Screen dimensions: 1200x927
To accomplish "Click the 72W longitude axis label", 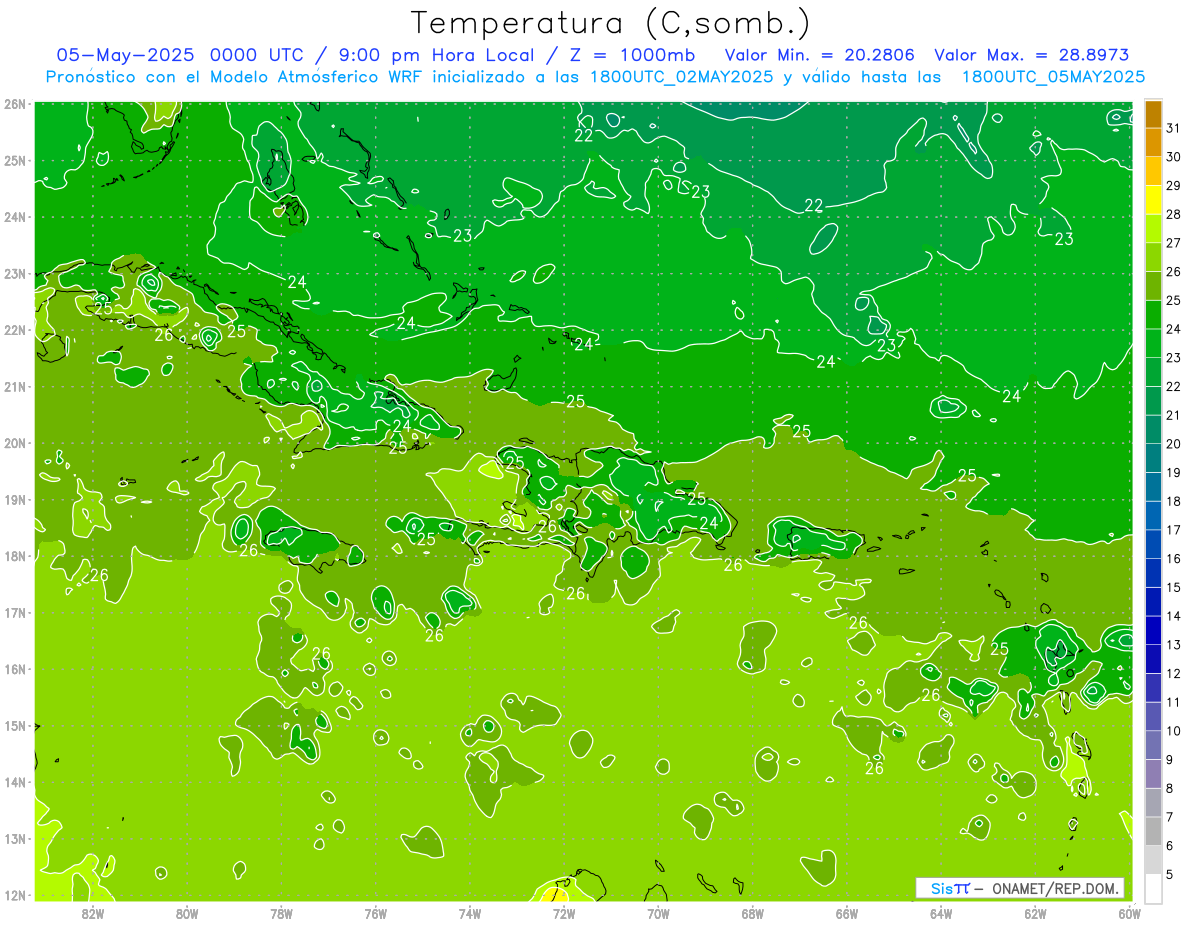I will 564,913.
